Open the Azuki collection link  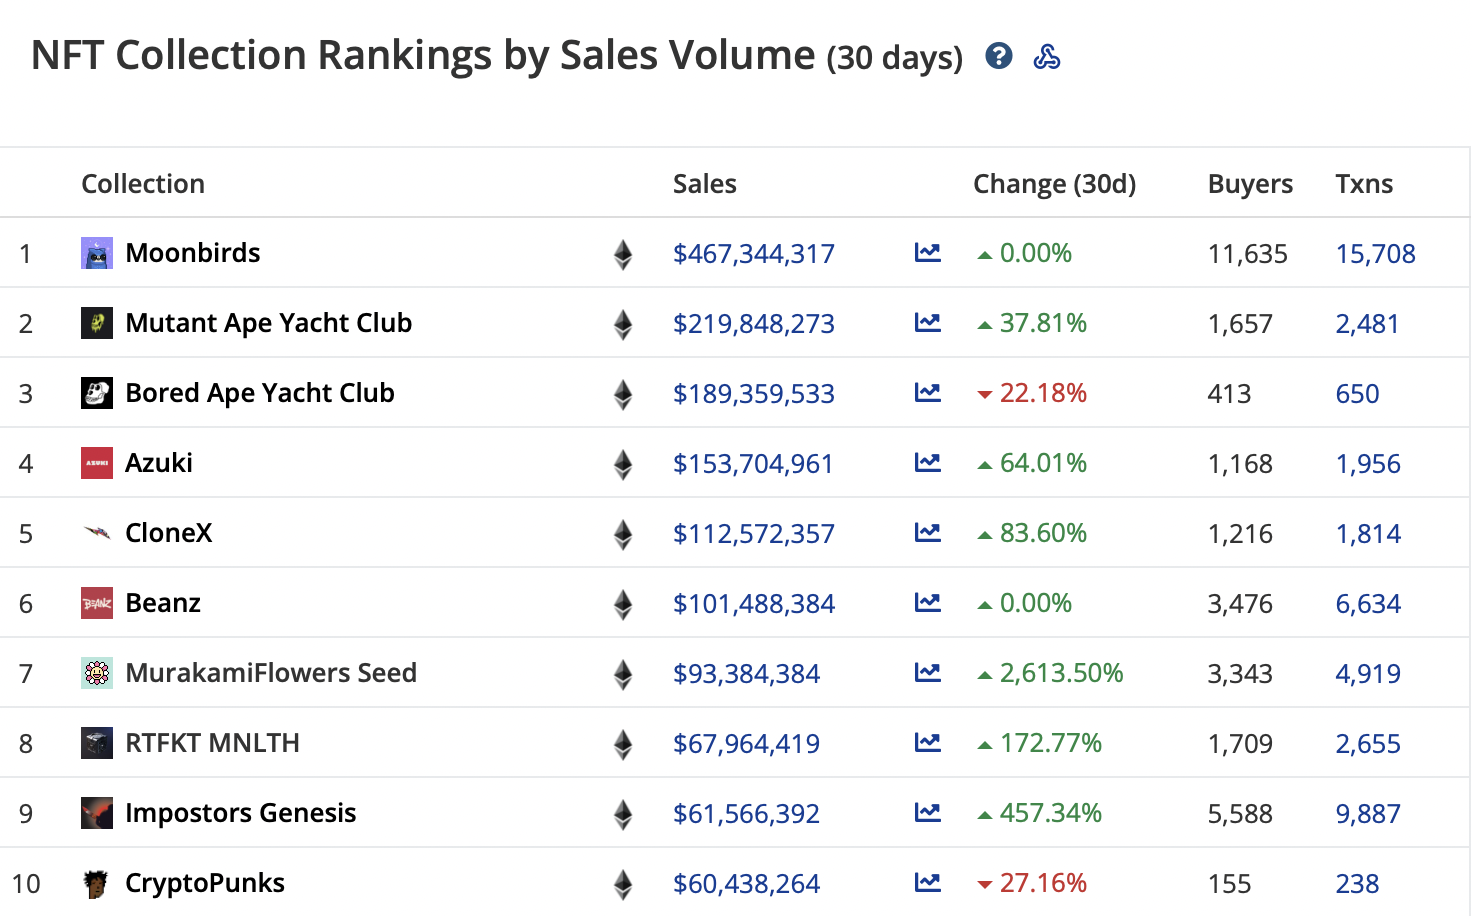tap(159, 463)
